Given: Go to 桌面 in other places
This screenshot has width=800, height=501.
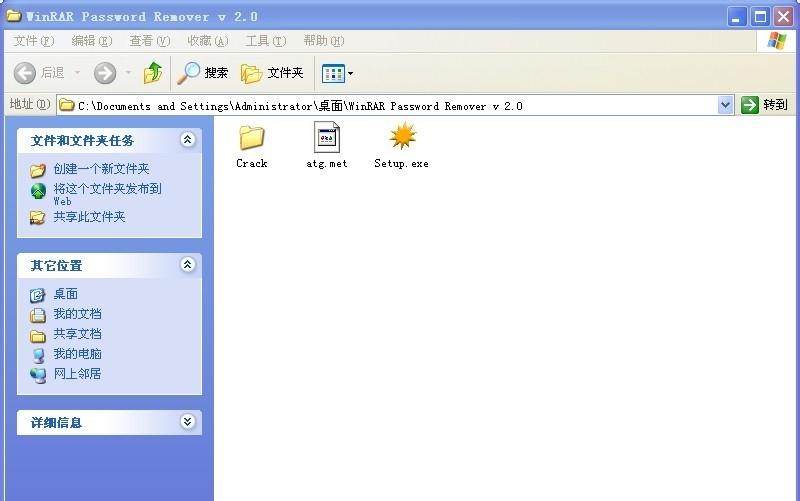Looking at the screenshot, I should 66,294.
